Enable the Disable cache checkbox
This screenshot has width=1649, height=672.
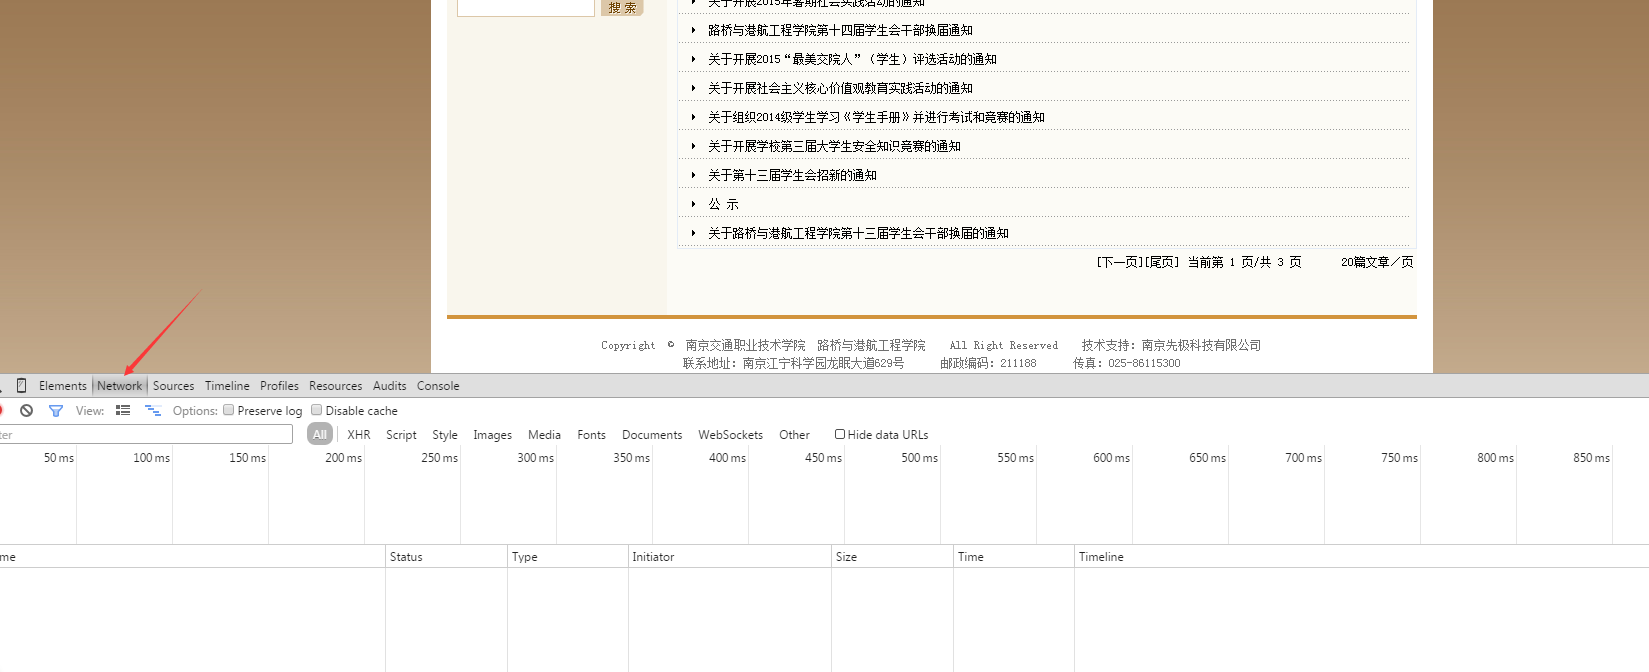pyautogui.click(x=317, y=410)
